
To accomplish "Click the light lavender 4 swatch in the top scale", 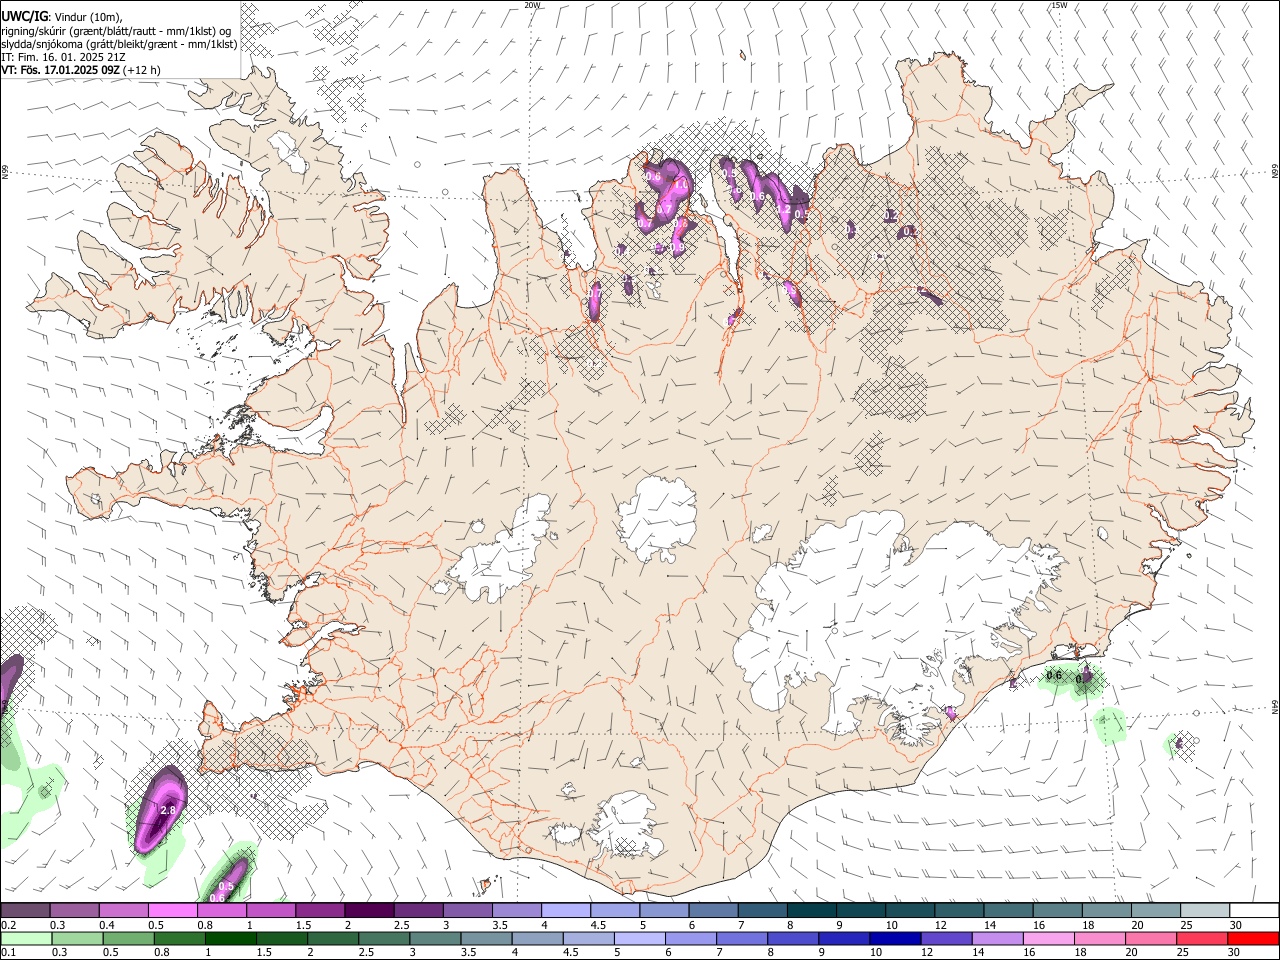I will point(565,910).
